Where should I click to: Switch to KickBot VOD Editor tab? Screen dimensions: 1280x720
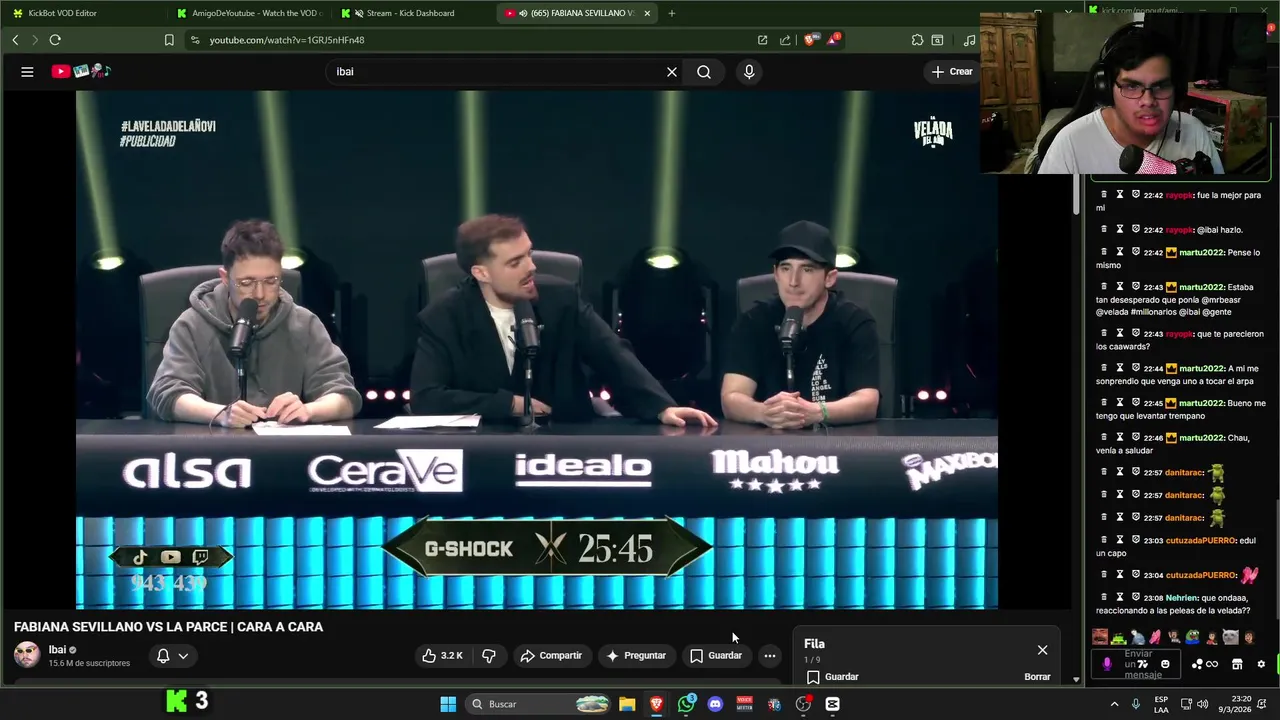[x=82, y=13]
